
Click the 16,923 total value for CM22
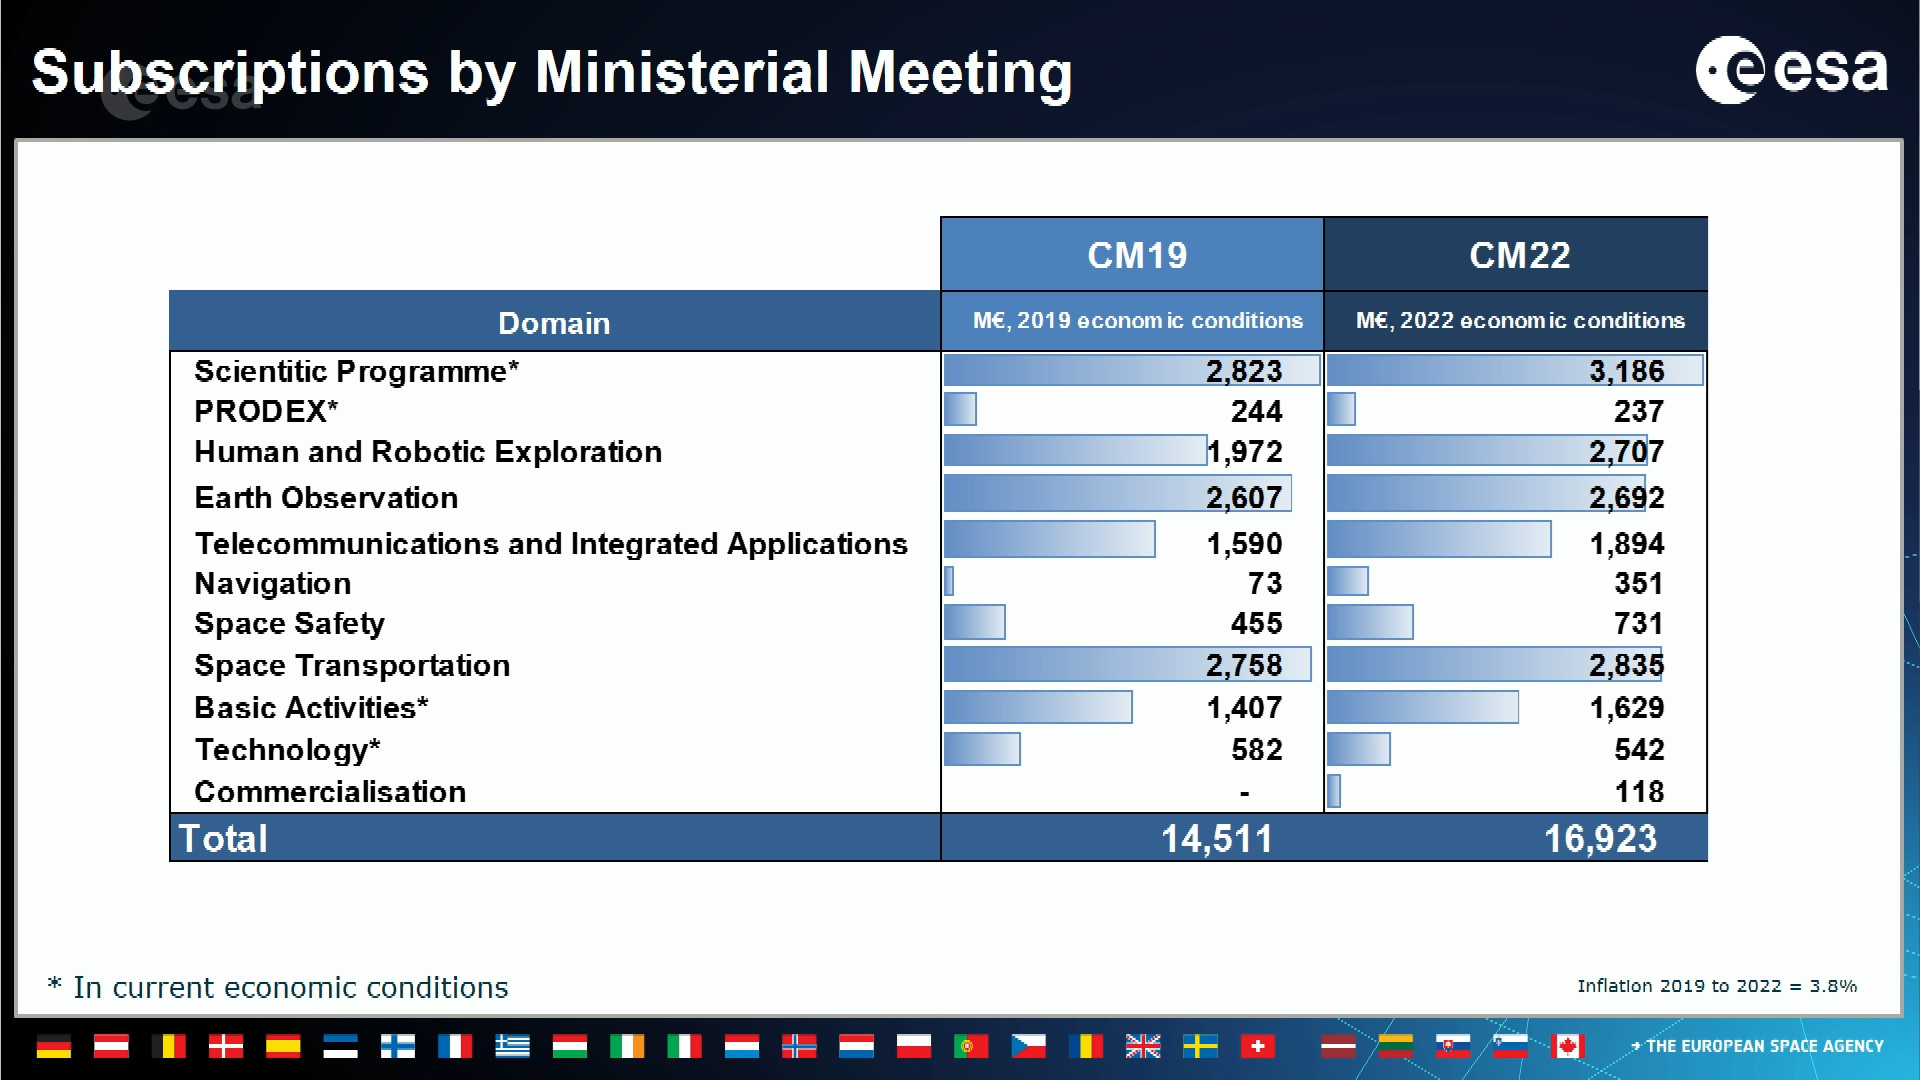[1600, 838]
